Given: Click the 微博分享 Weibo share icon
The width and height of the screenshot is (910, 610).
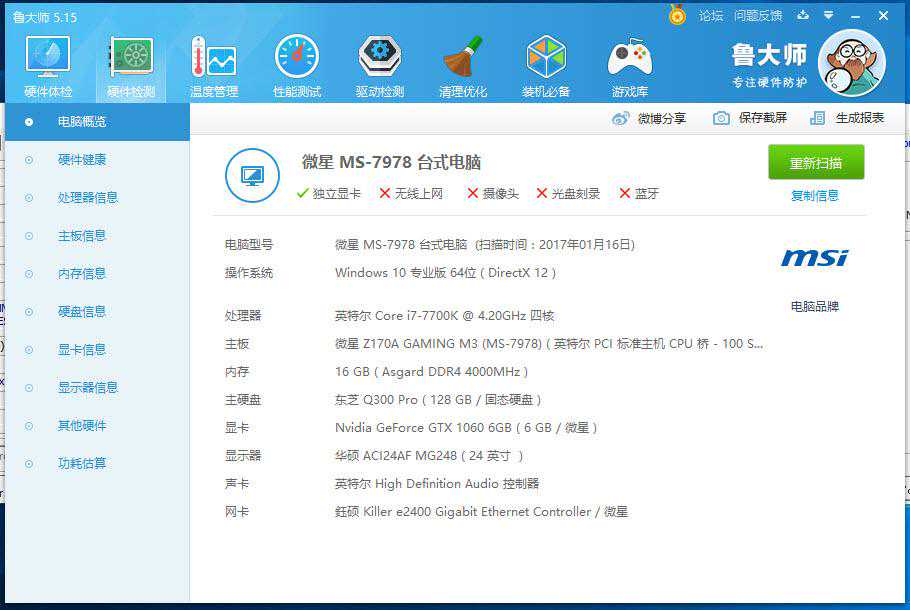Looking at the screenshot, I should tap(621, 118).
